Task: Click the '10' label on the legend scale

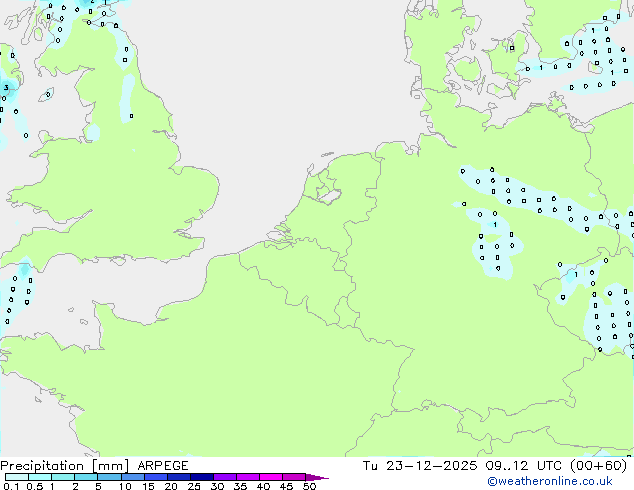Action: click(x=124, y=487)
